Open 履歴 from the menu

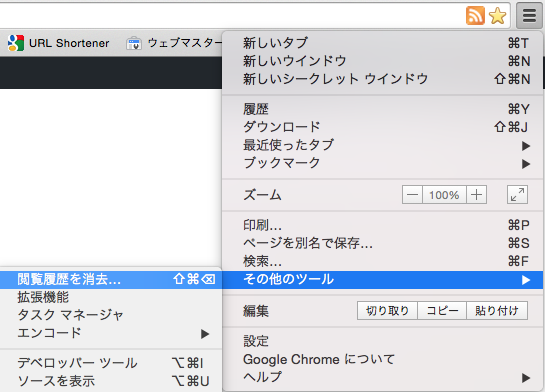382,109
